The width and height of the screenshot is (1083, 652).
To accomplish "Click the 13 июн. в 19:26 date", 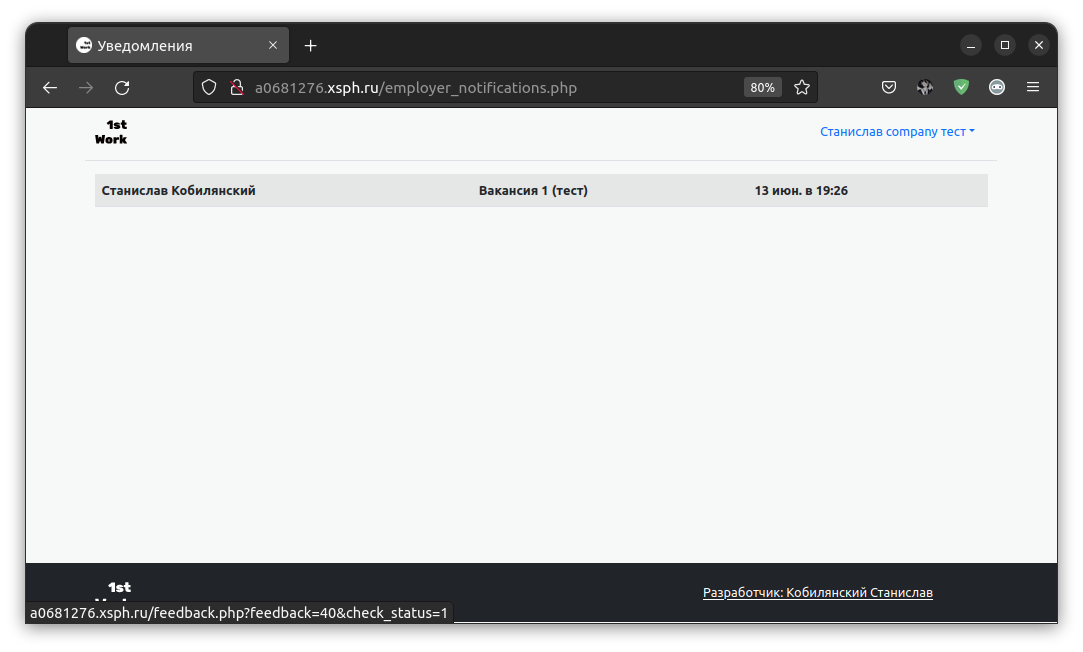I will click(x=801, y=191).
